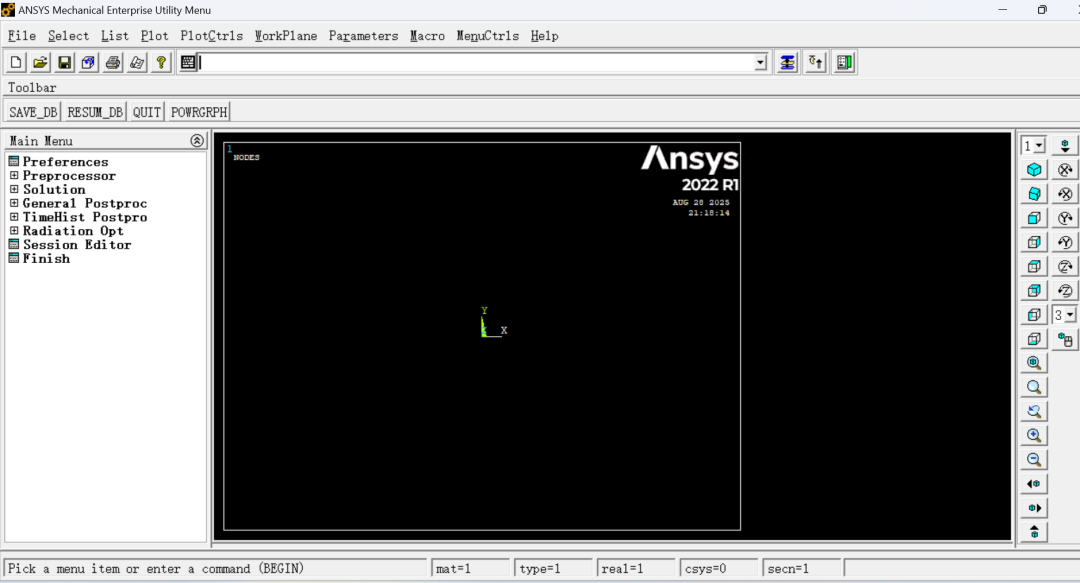Screen dimensions: 1080x583
Task: Switch to Oblique view
Action: tap(1034, 194)
